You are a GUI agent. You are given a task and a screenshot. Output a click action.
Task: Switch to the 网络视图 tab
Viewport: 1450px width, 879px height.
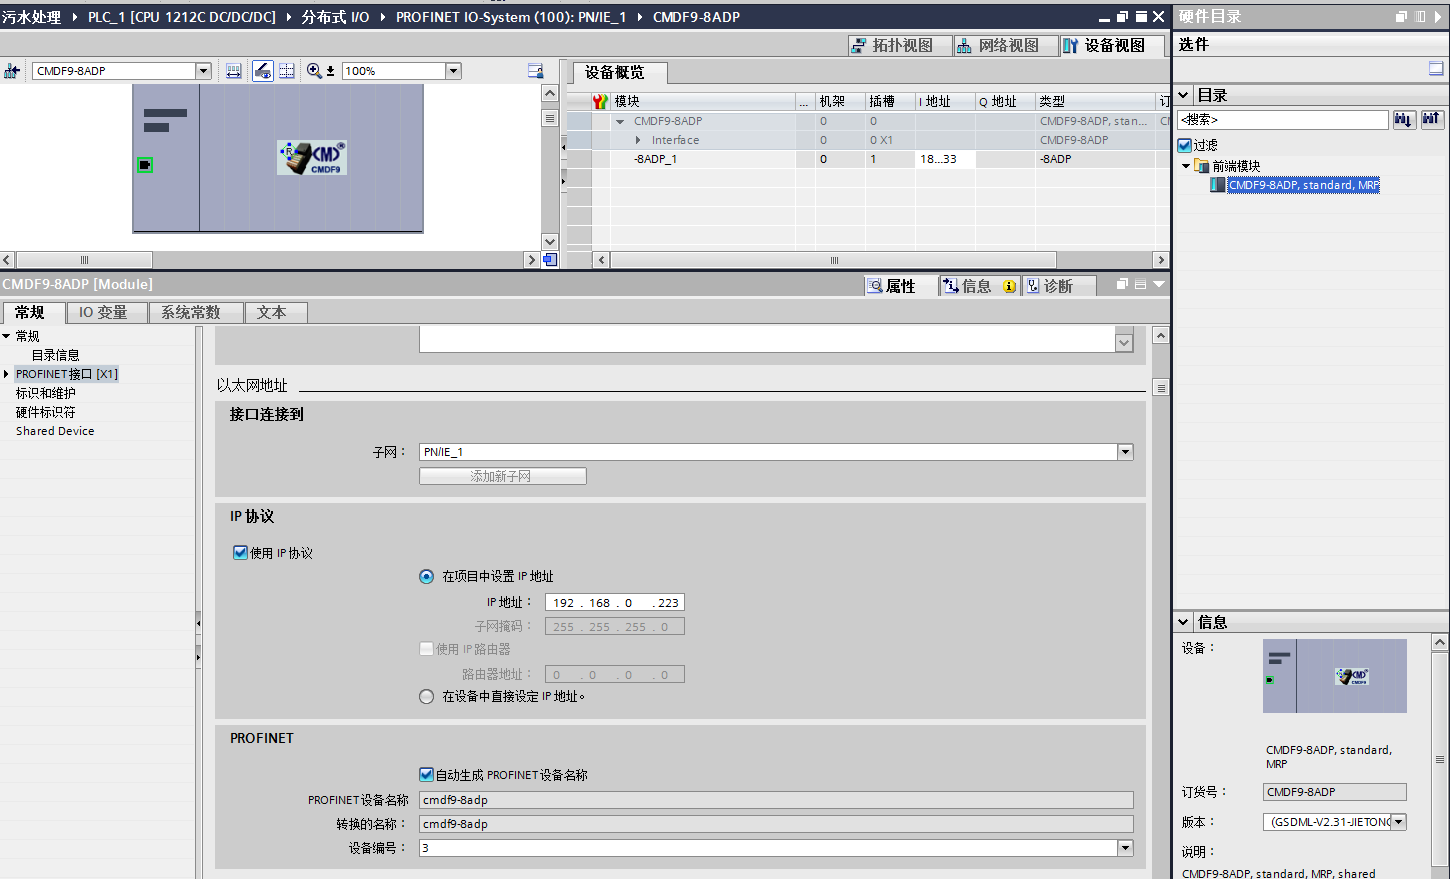click(x=998, y=46)
